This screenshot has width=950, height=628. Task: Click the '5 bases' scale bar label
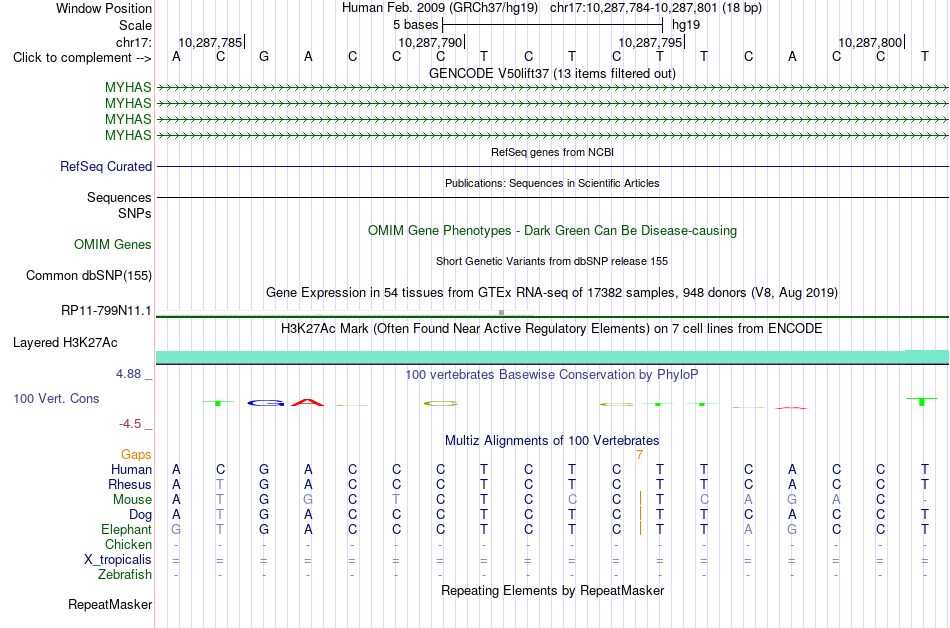click(x=415, y=25)
